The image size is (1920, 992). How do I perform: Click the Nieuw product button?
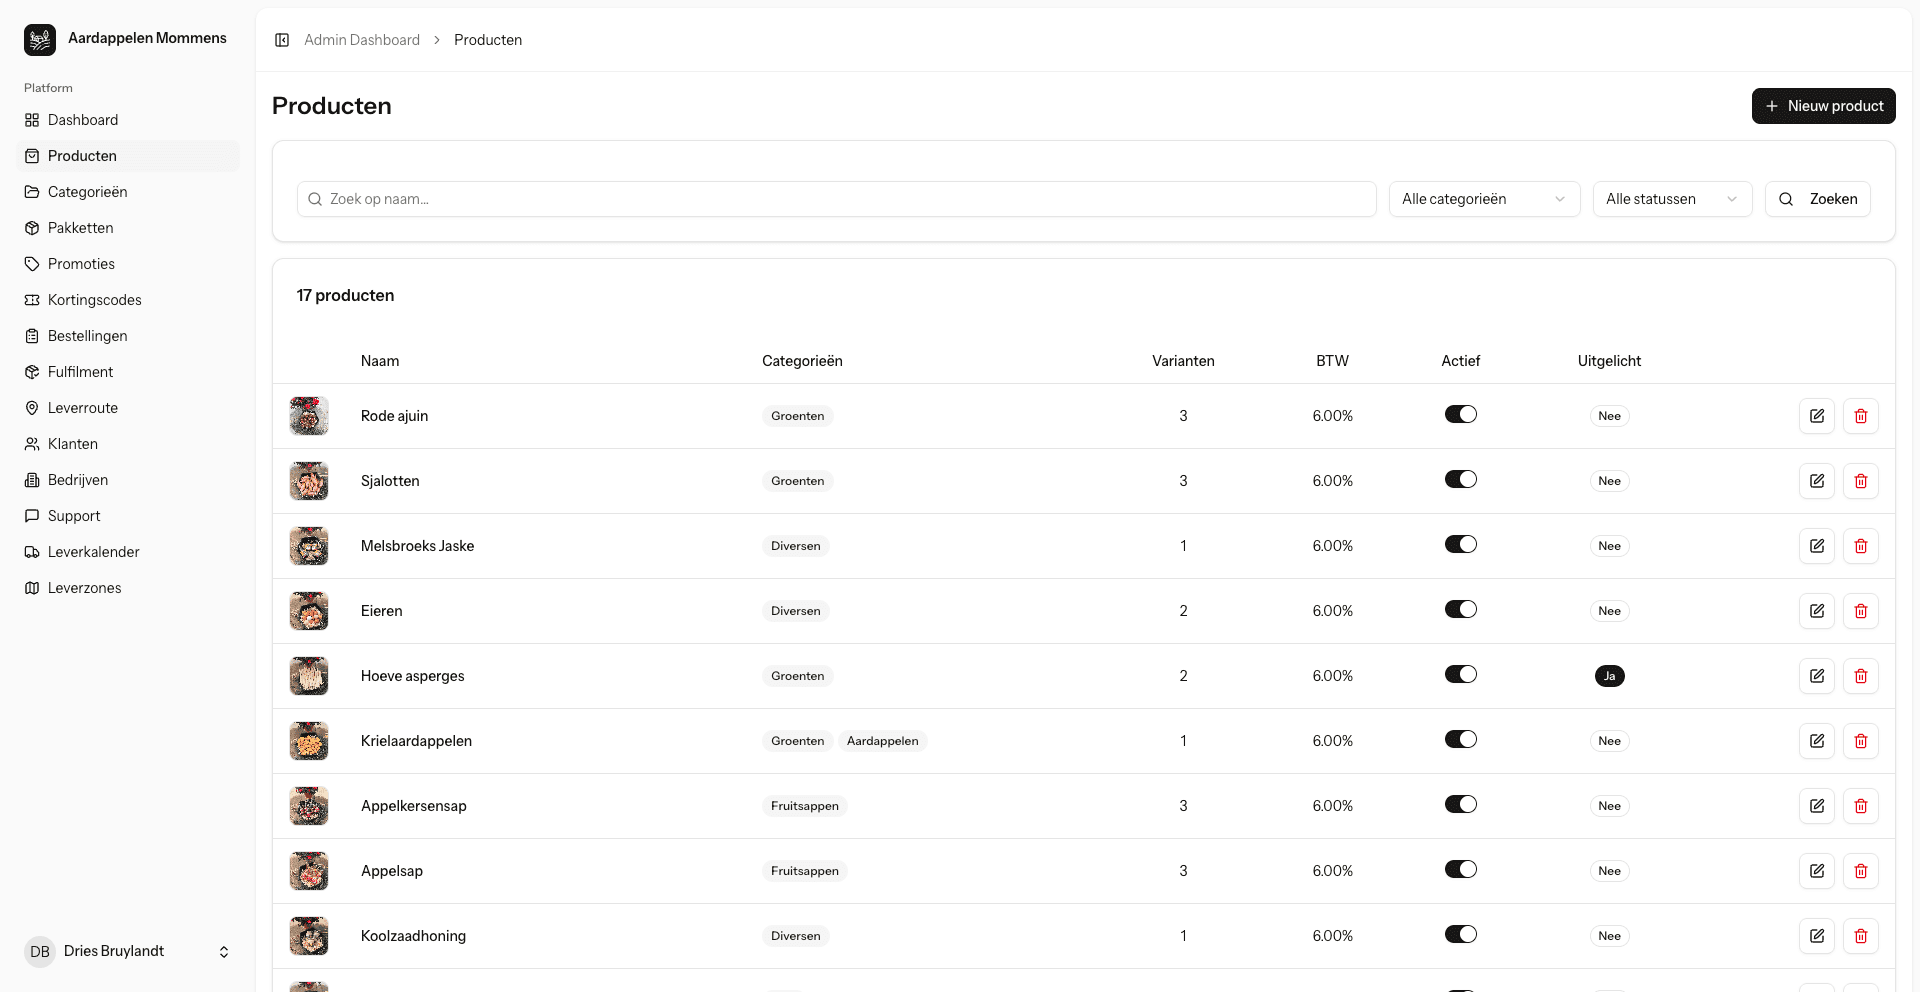(1823, 106)
